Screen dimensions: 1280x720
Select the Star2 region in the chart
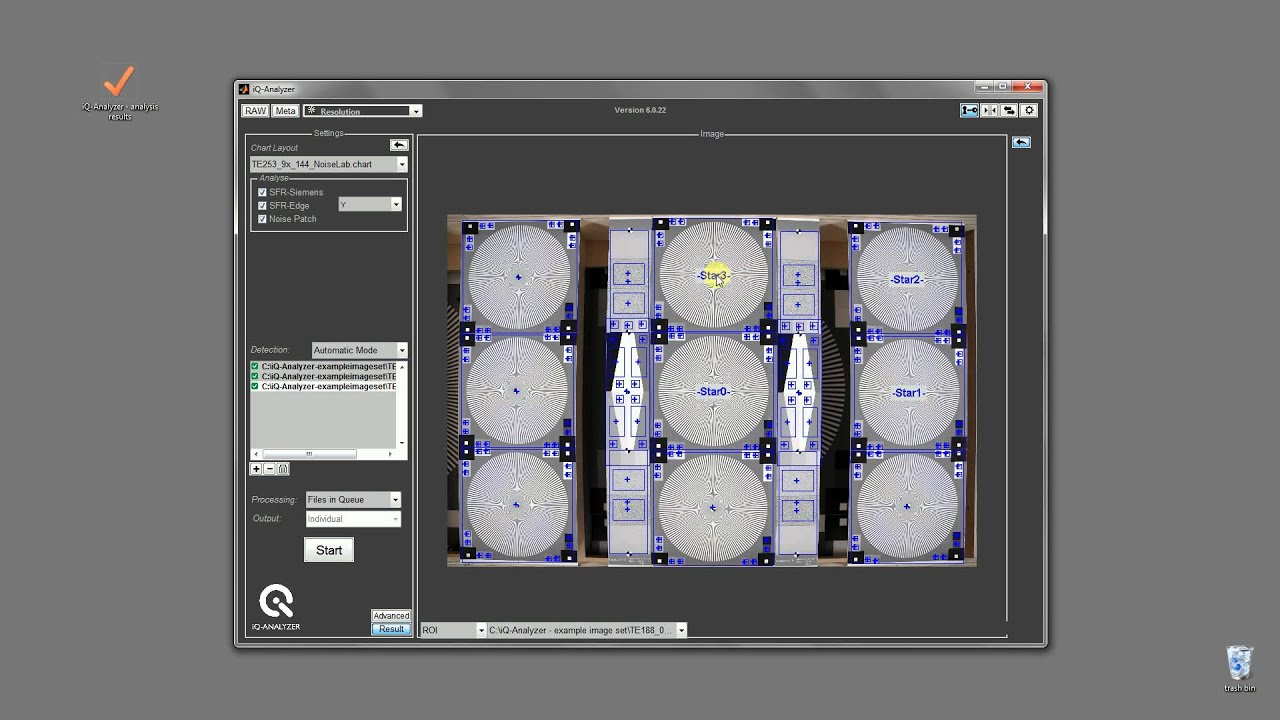pyautogui.click(x=907, y=279)
